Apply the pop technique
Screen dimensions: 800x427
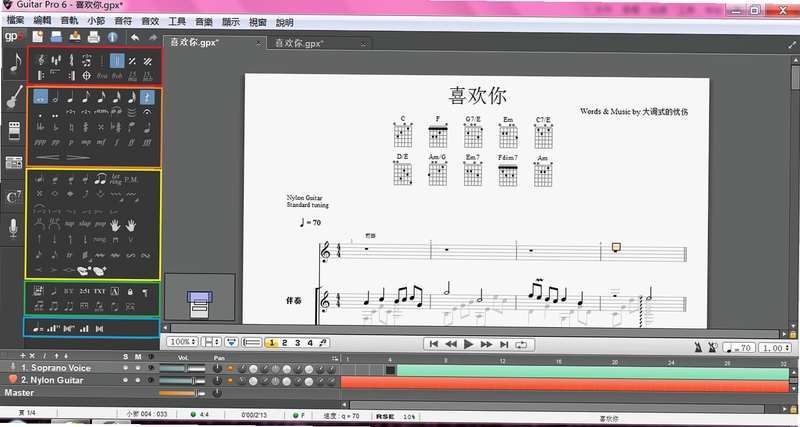coord(101,223)
